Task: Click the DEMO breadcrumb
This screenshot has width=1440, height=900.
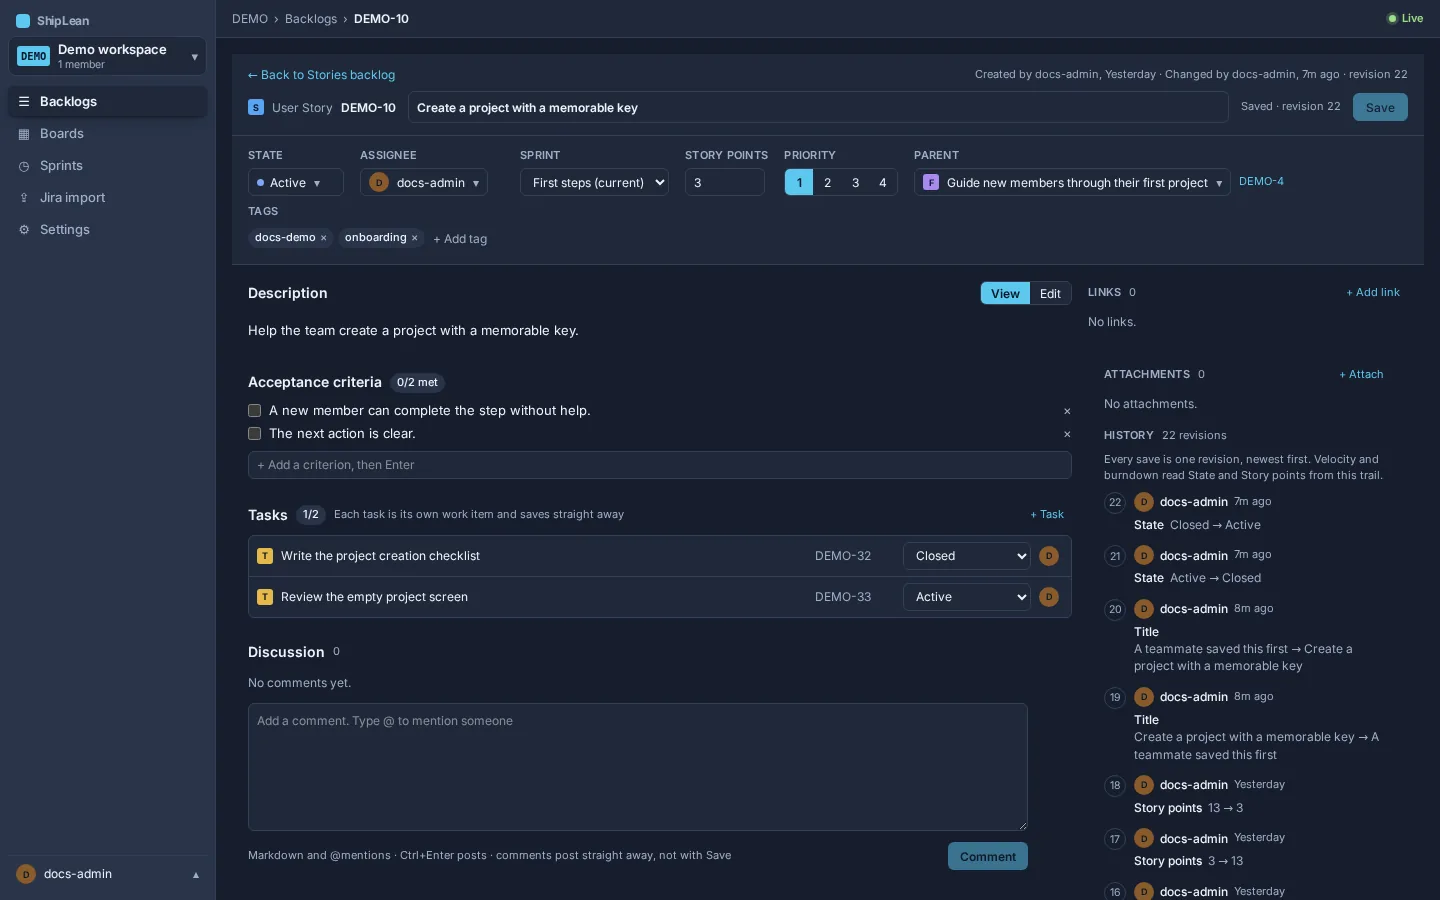Action: tap(250, 19)
